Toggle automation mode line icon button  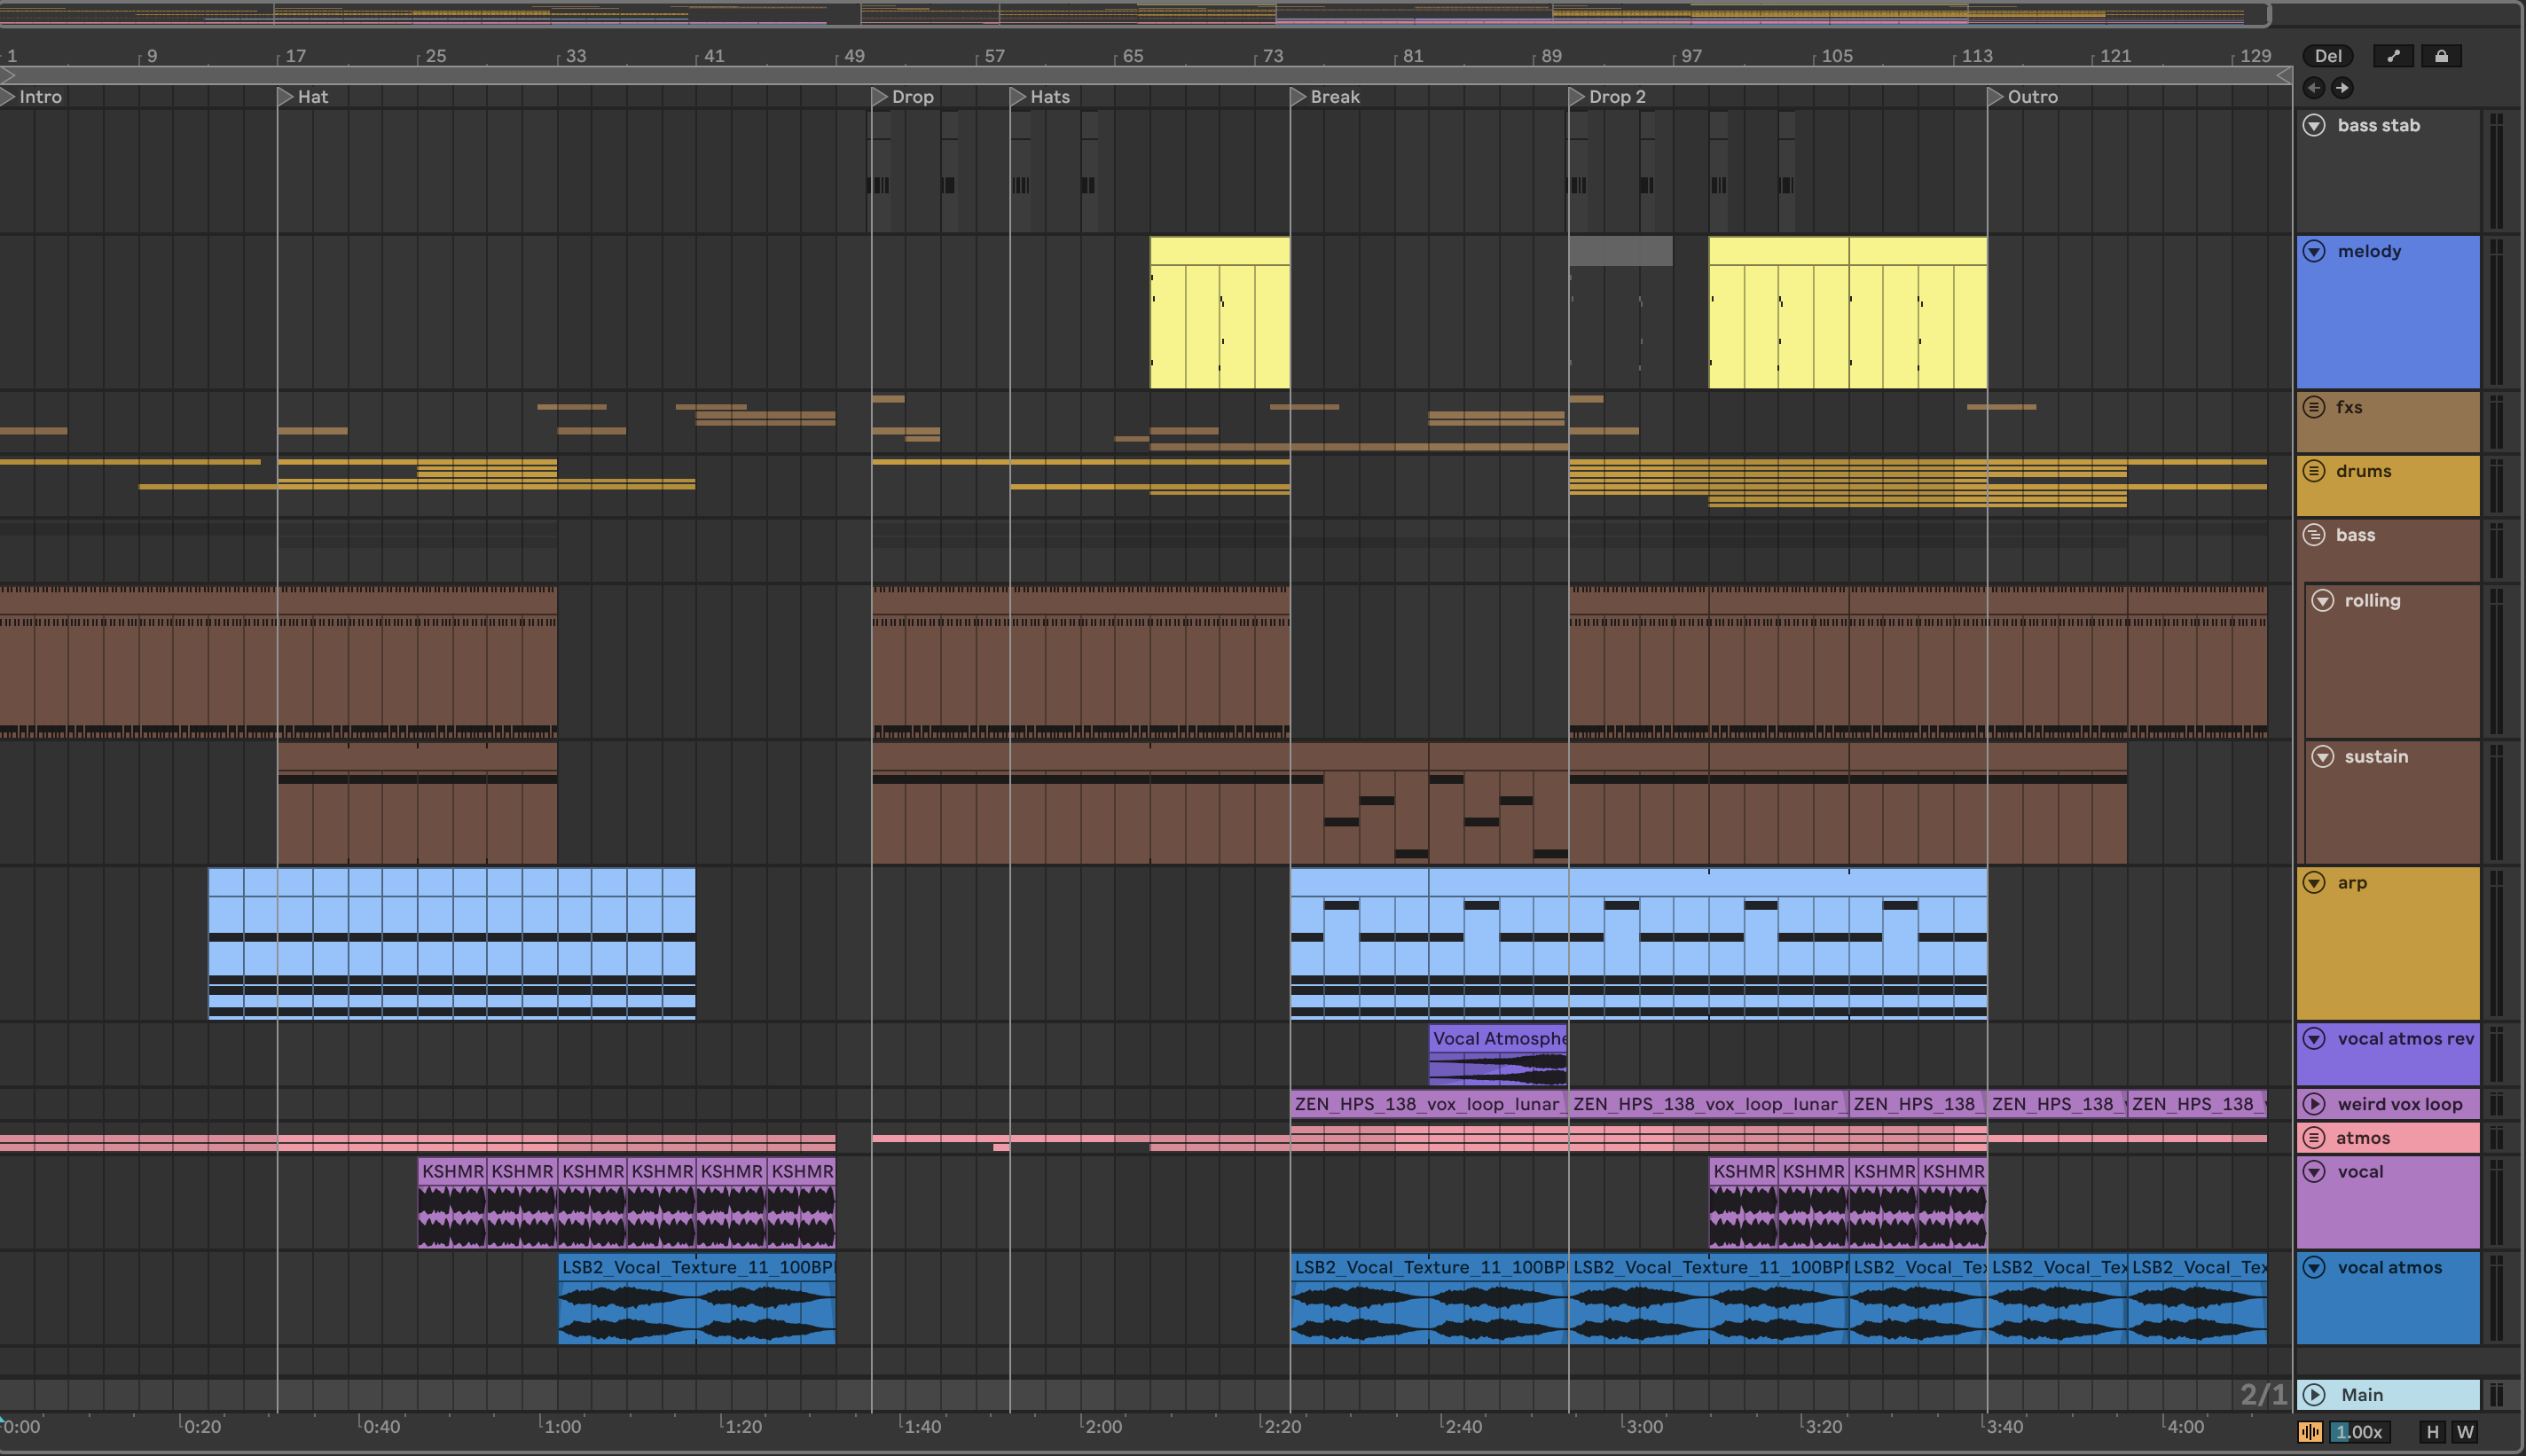(2393, 56)
